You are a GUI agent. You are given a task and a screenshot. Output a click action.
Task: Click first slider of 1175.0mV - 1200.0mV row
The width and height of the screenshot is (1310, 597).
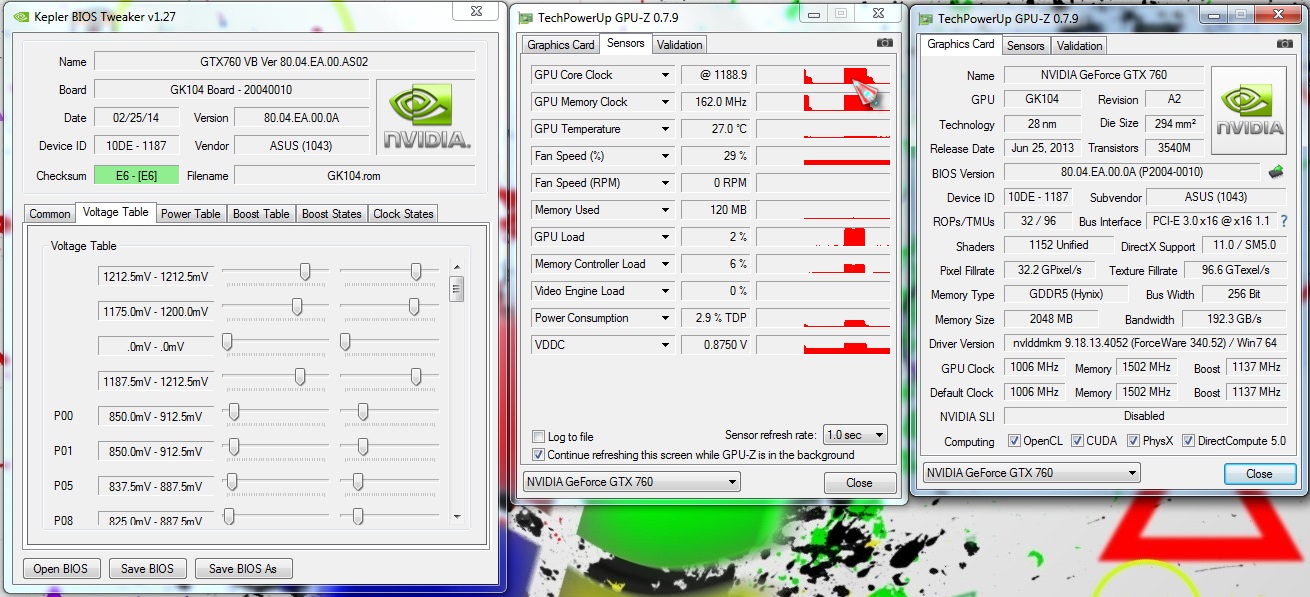coord(297,307)
